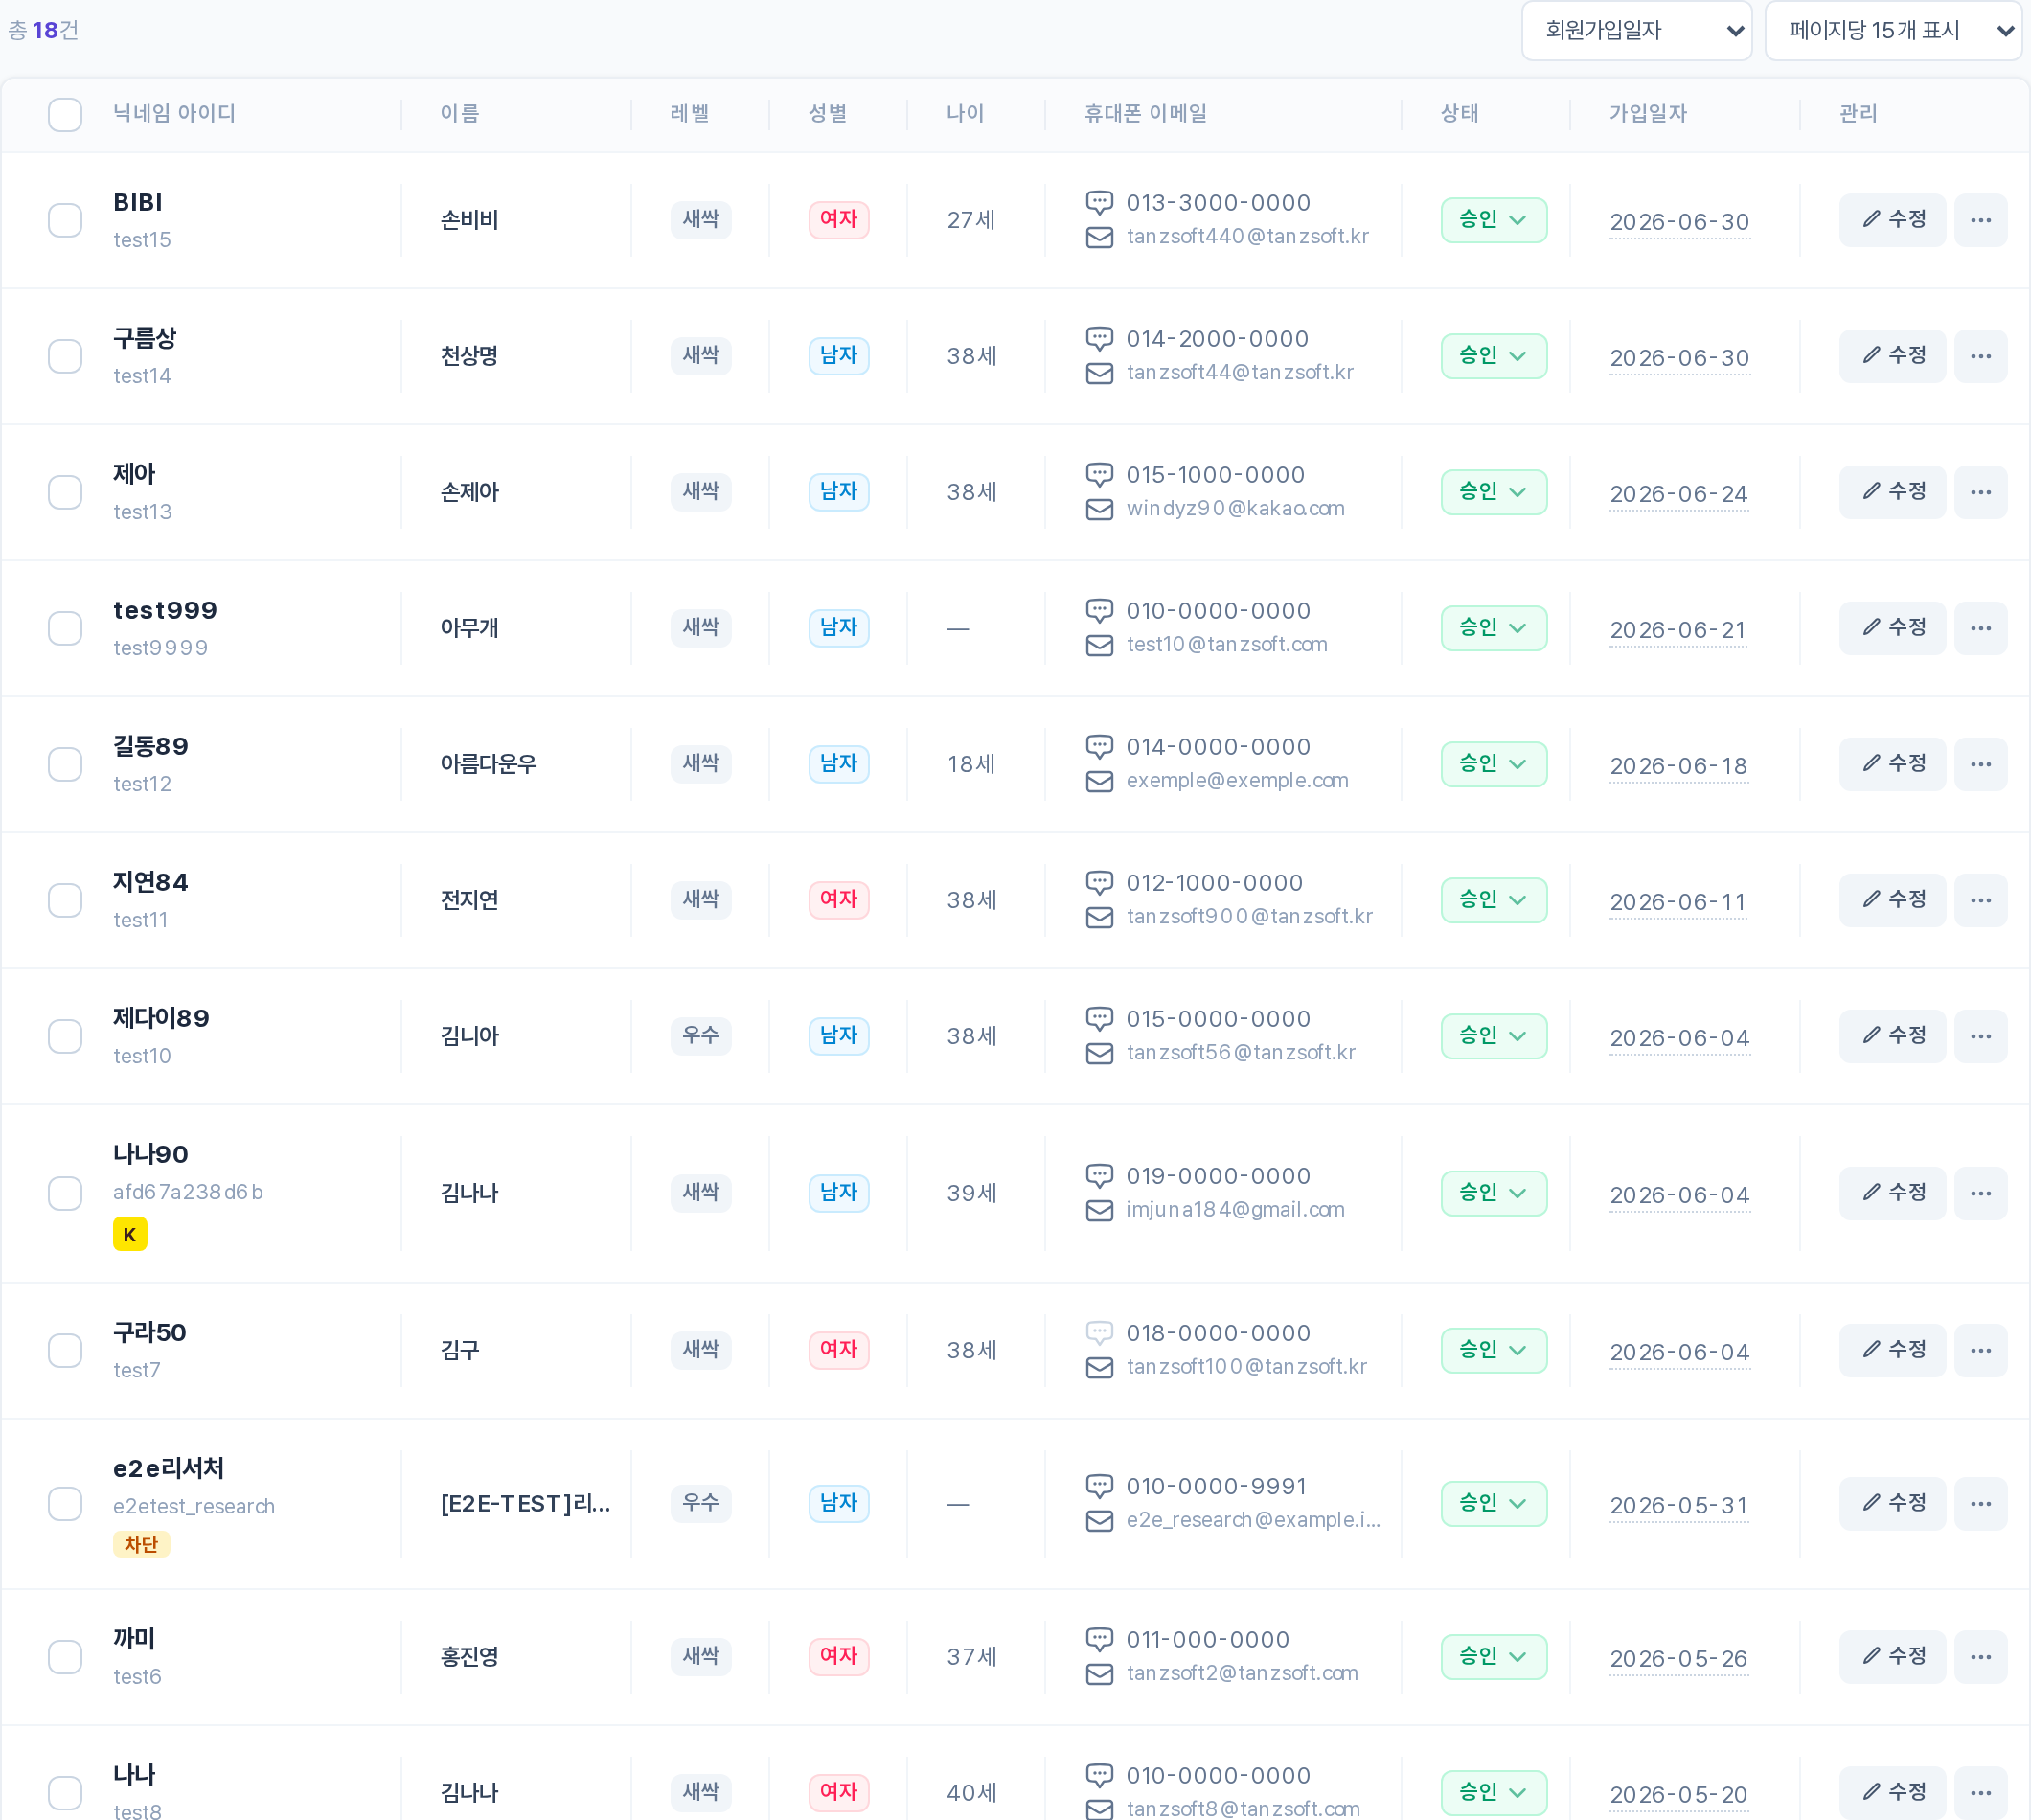
Task: Click the Kakao K badge under 나나90
Action: (x=130, y=1234)
